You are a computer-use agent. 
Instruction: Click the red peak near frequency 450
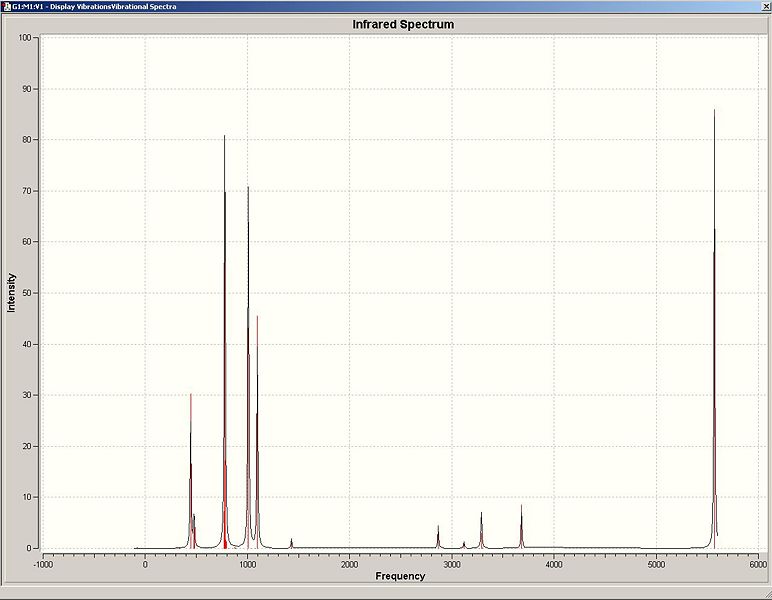coord(191,471)
